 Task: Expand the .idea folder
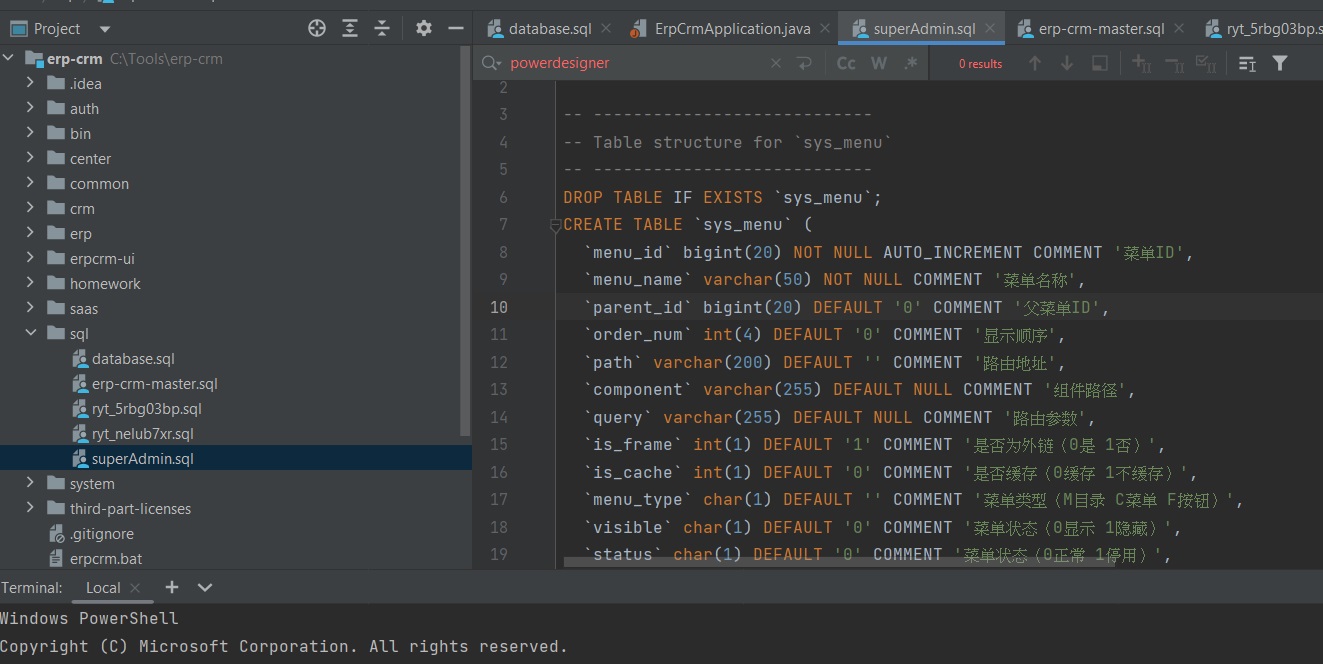31,84
